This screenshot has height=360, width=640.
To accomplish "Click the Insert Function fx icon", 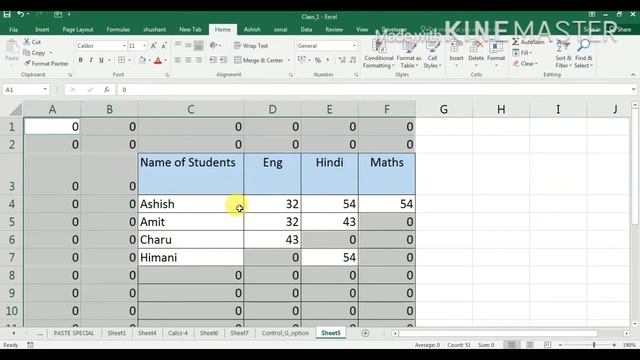I will click(x=107, y=89).
